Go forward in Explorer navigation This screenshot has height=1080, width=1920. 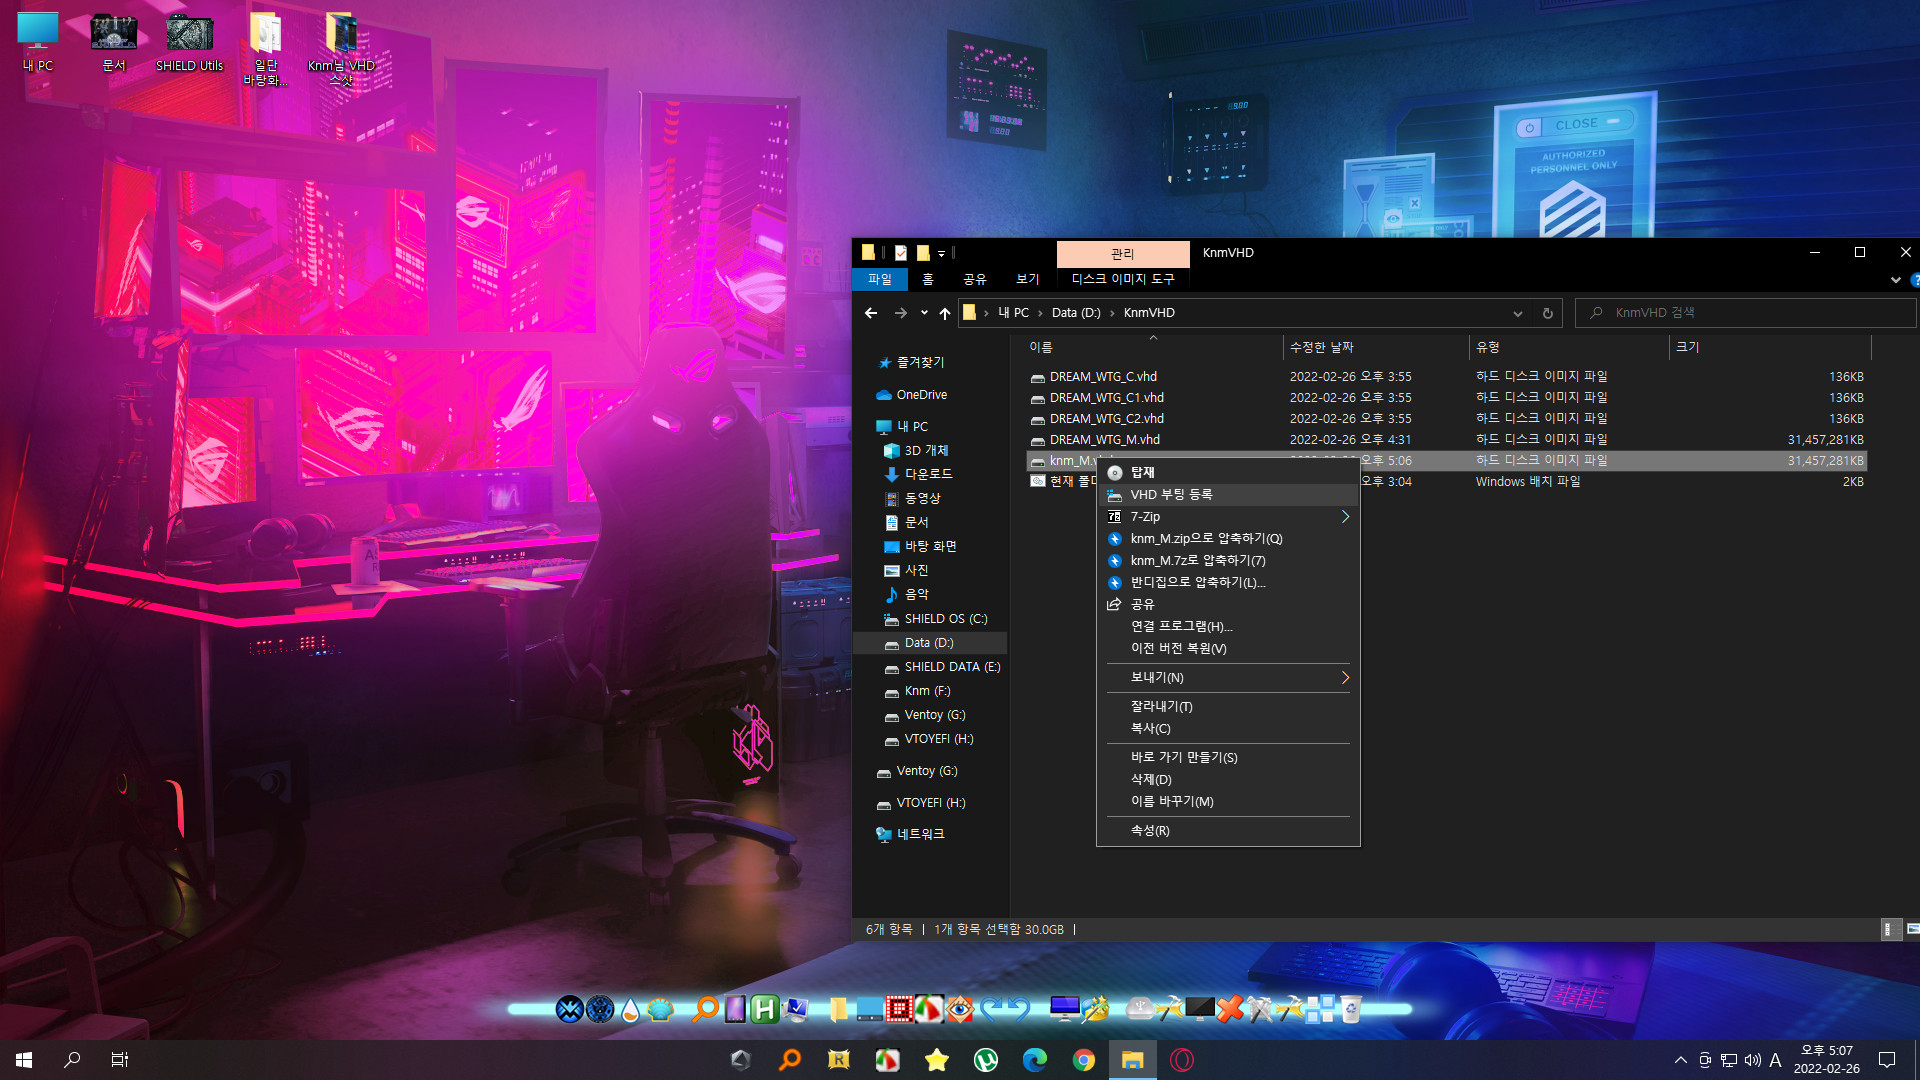tap(901, 313)
